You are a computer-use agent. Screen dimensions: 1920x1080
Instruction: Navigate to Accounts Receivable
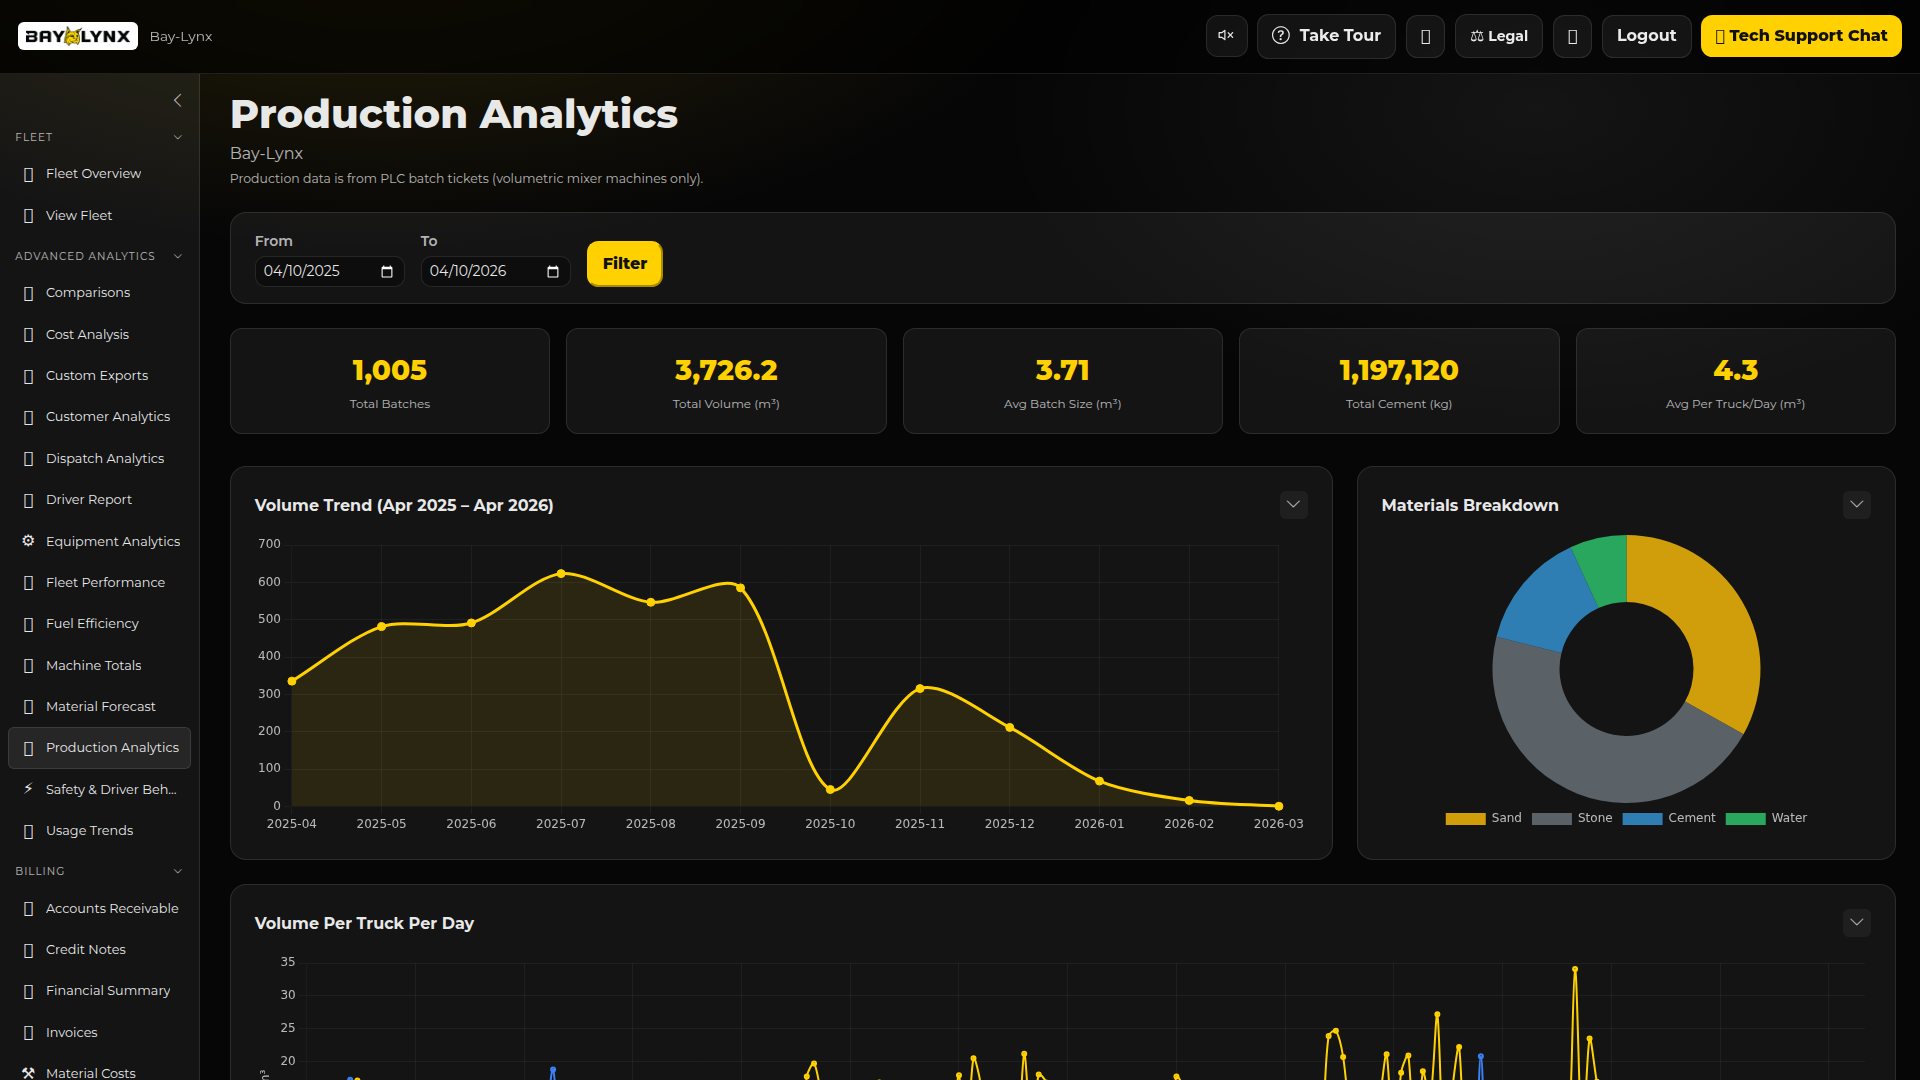(x=111, y=908)
